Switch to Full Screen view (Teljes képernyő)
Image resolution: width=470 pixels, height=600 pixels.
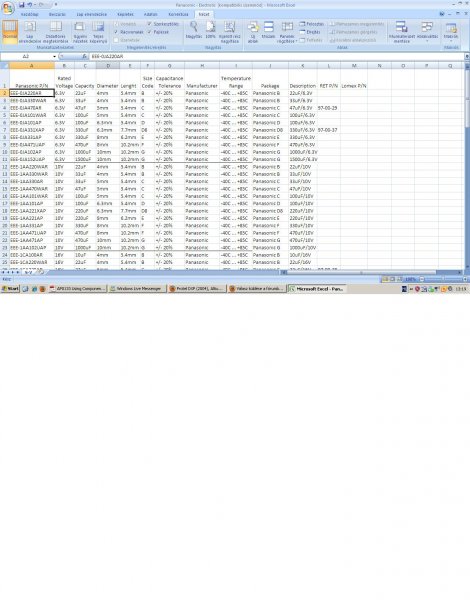click(98, 32)
